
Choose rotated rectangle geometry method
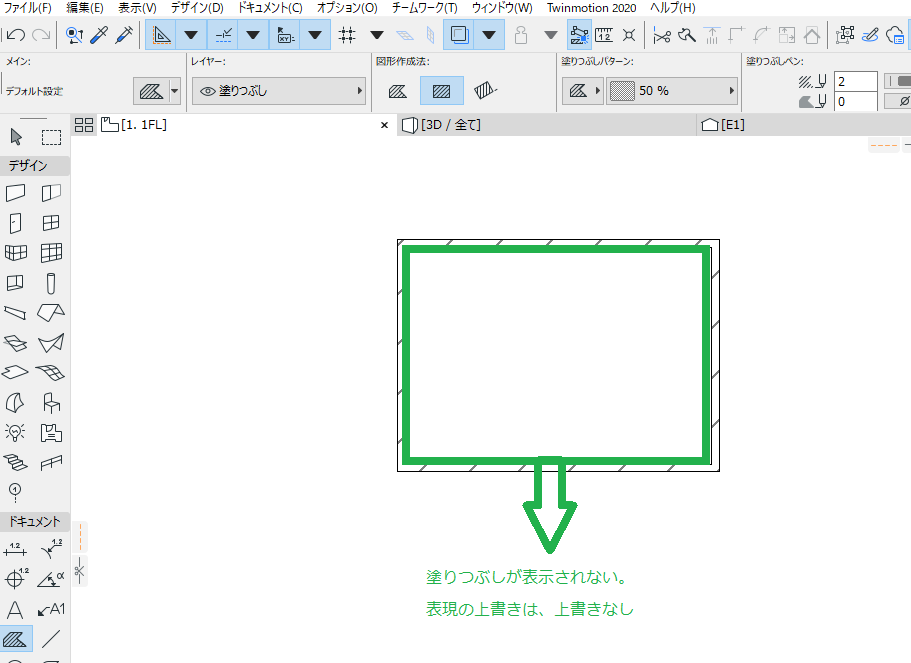485,91
